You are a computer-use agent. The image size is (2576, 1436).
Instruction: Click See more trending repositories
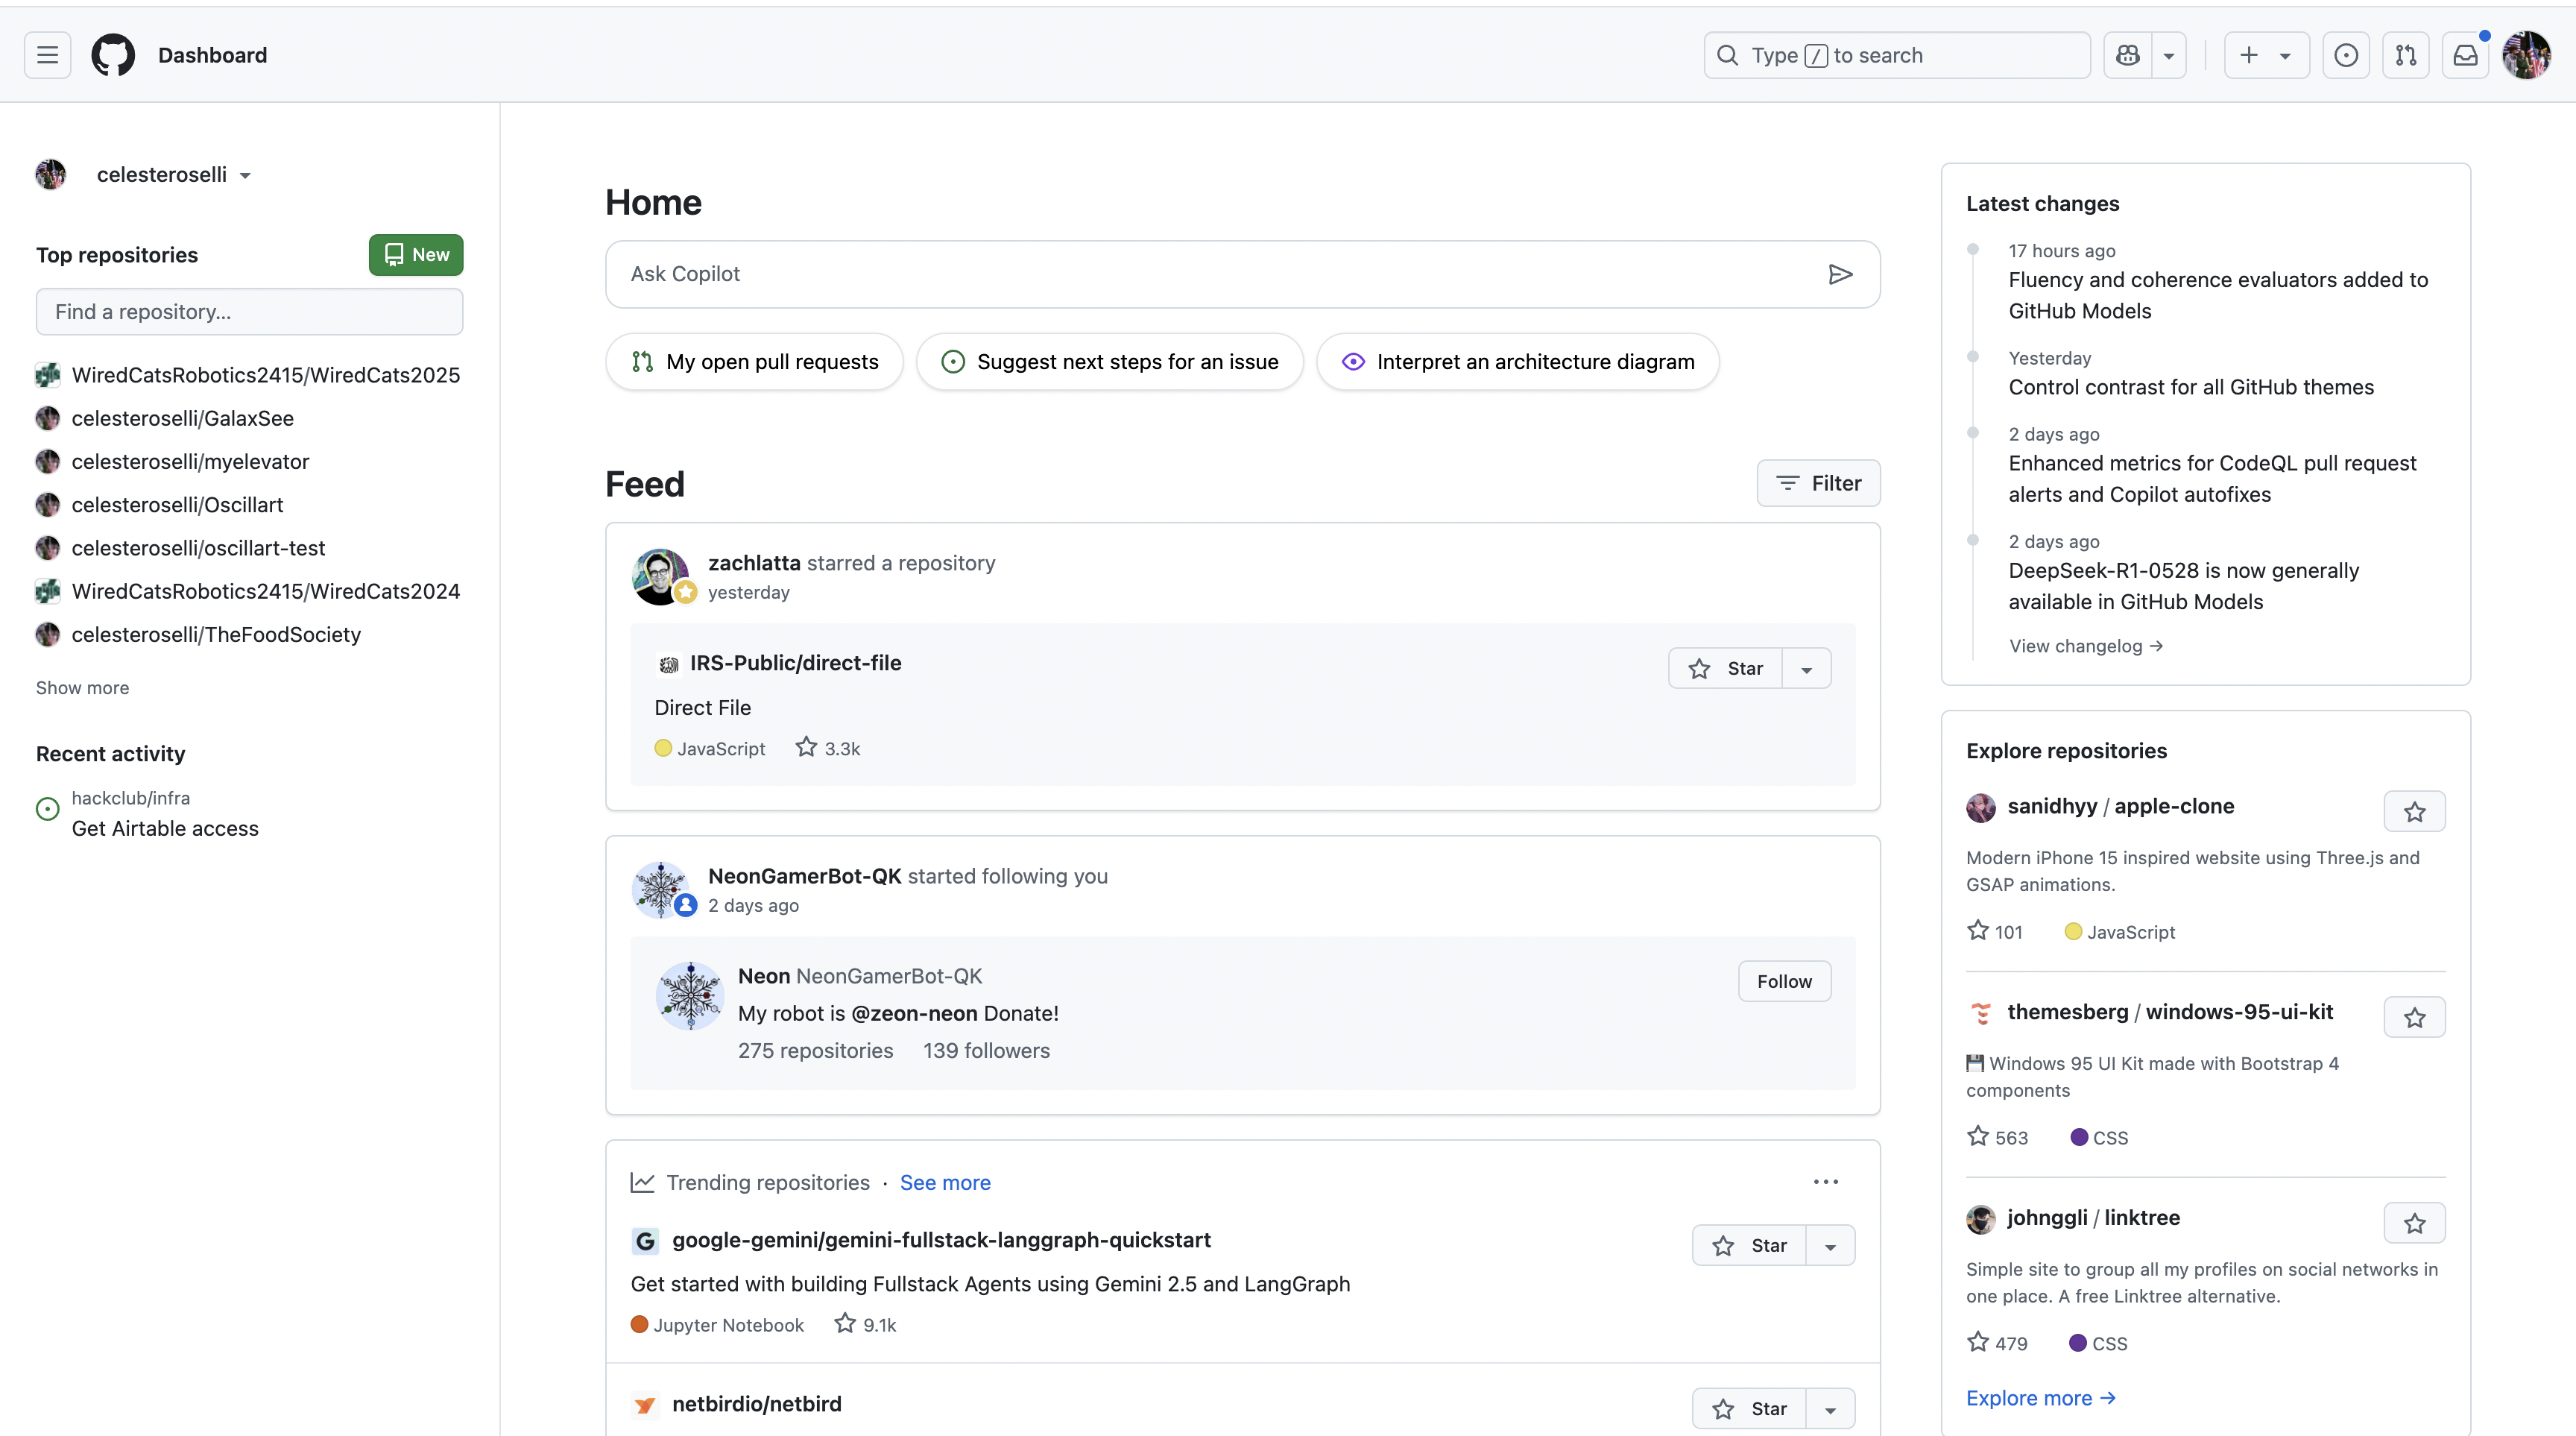click(945, 1182)
